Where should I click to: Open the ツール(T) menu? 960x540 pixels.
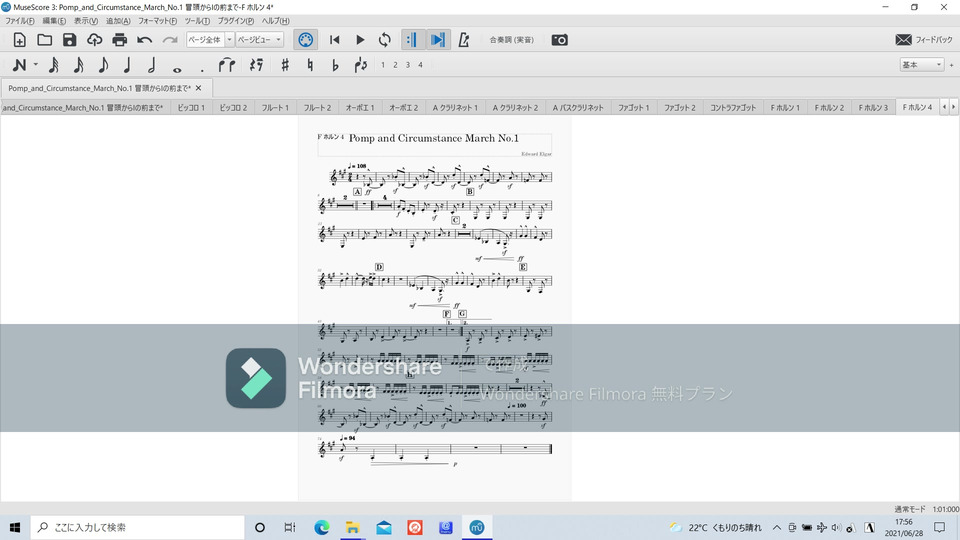click(197, 21)
